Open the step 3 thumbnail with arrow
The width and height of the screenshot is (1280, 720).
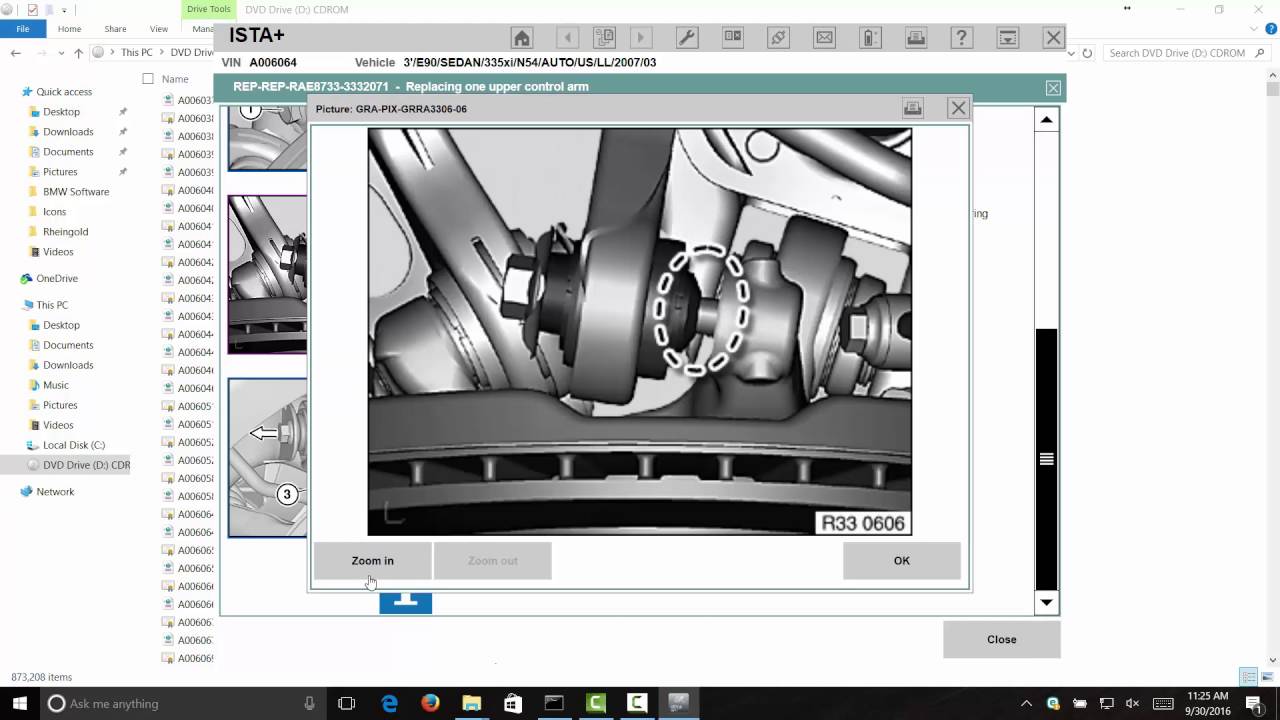tap(267, 458)
